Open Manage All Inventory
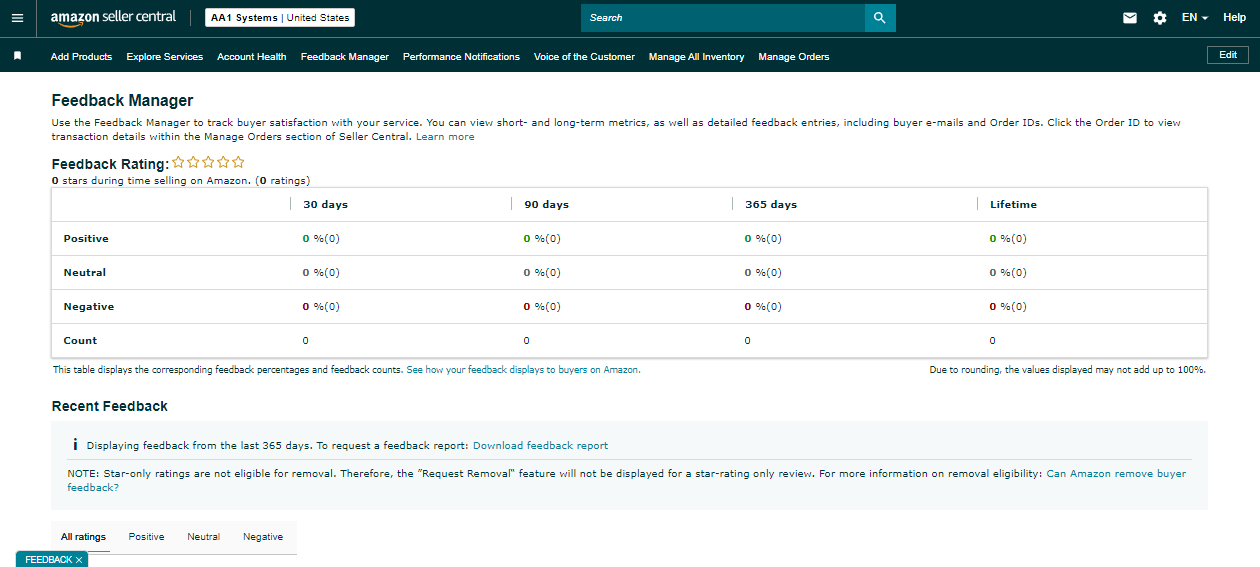Viewport: 1260px width, 567px height. pos(696,57)
